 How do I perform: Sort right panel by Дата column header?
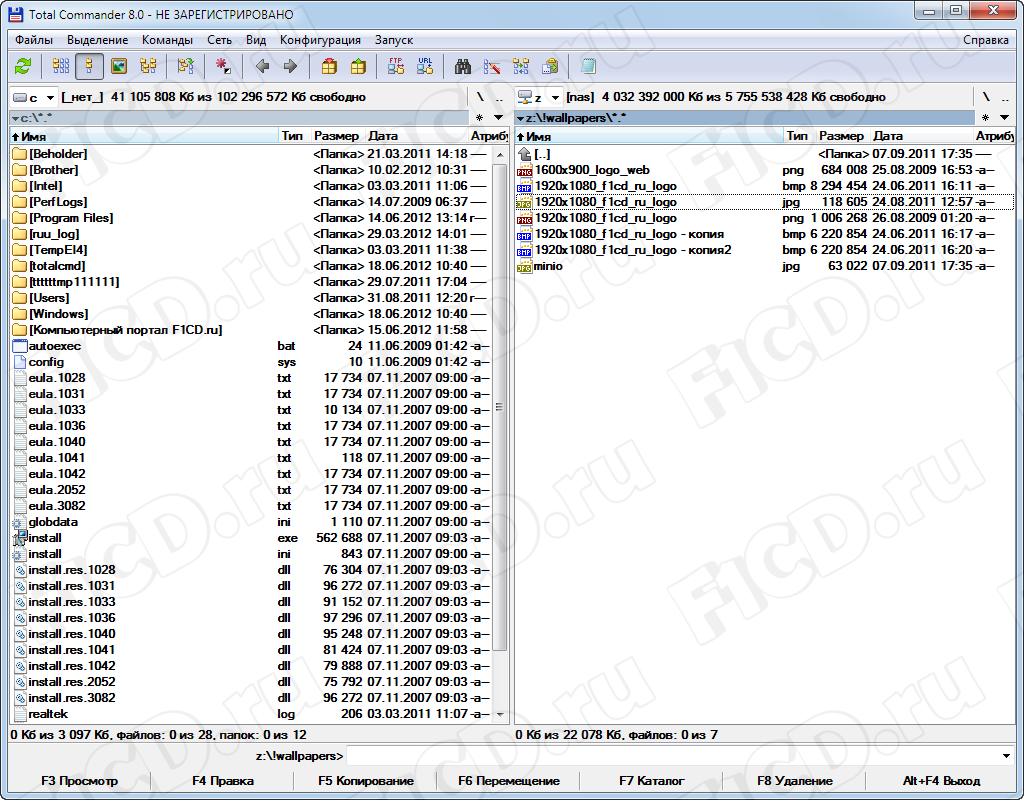tap(921, 136)
